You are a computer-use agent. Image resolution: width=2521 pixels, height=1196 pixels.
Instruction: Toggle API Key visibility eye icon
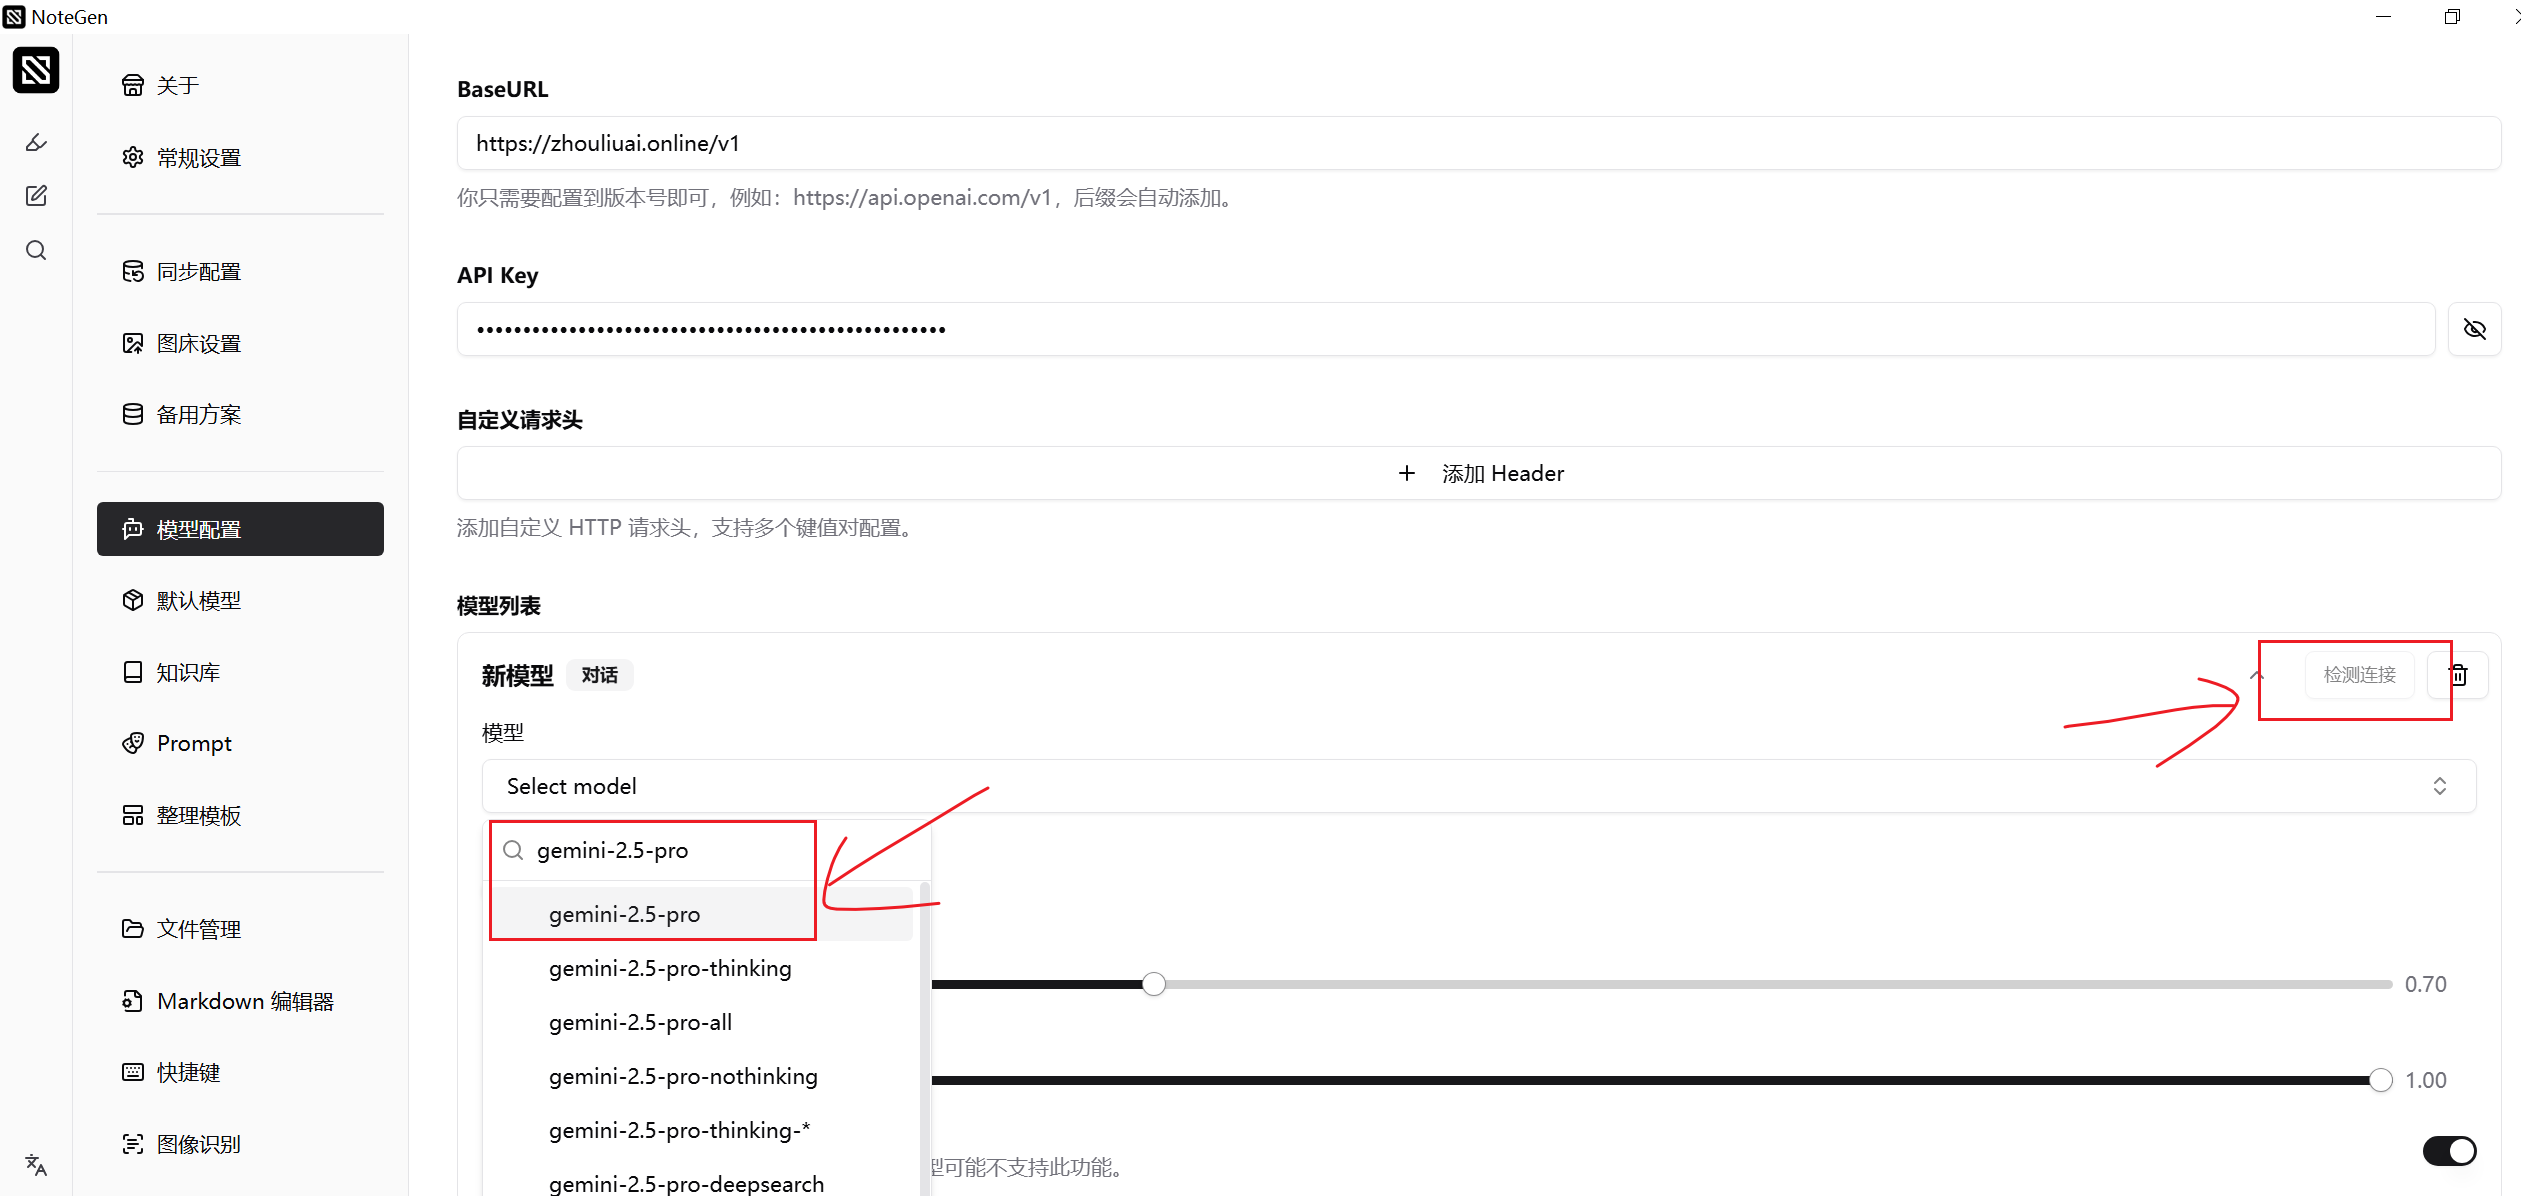point(2474,329)
